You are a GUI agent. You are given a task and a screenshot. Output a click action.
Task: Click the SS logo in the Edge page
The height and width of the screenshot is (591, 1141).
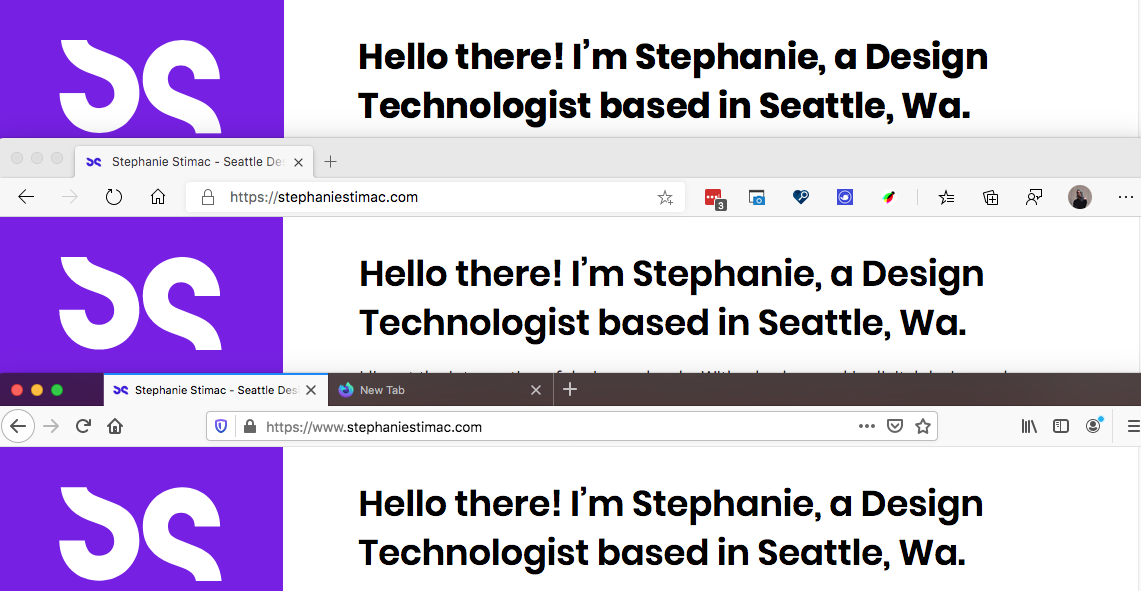140,304
